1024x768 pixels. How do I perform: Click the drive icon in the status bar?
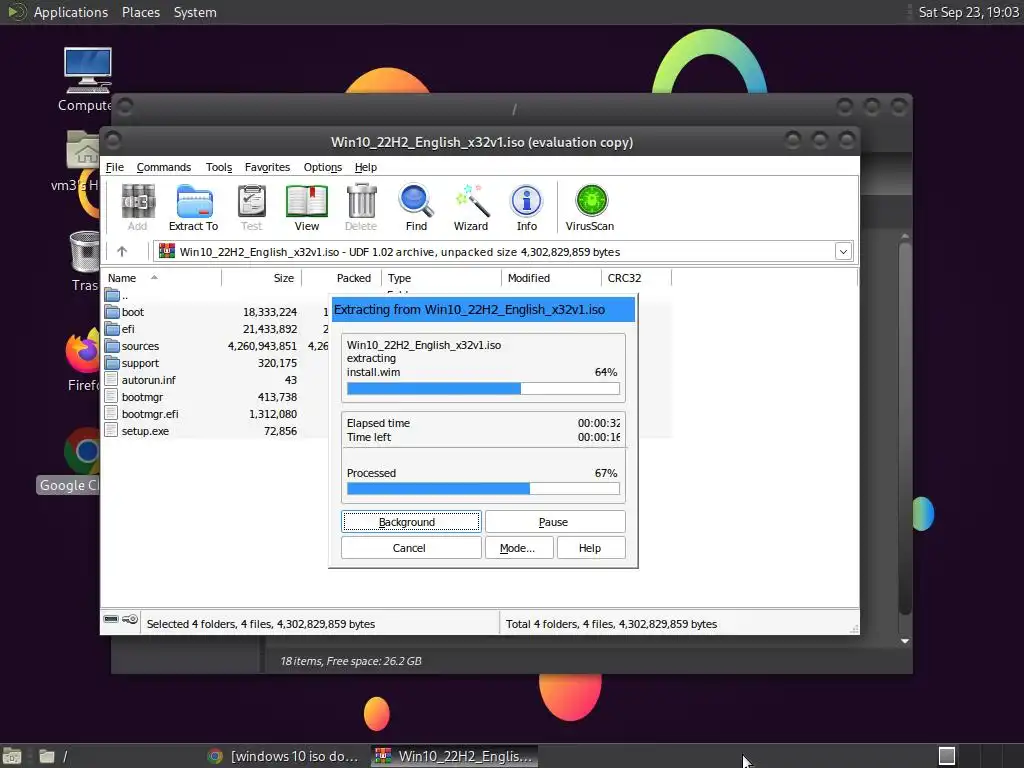[111, 619]
